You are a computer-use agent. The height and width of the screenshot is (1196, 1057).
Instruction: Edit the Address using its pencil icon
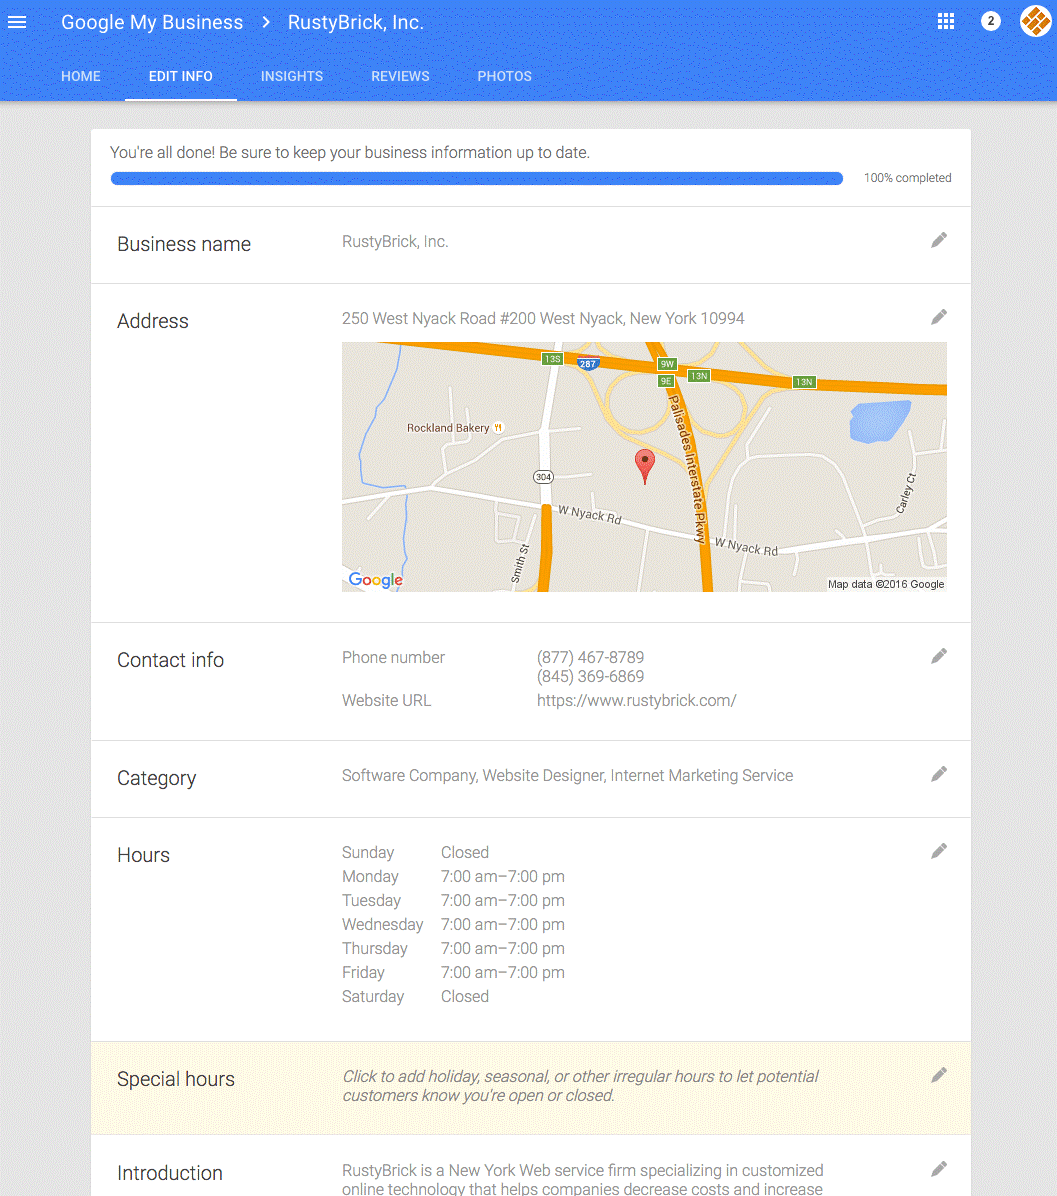[938, 316]
